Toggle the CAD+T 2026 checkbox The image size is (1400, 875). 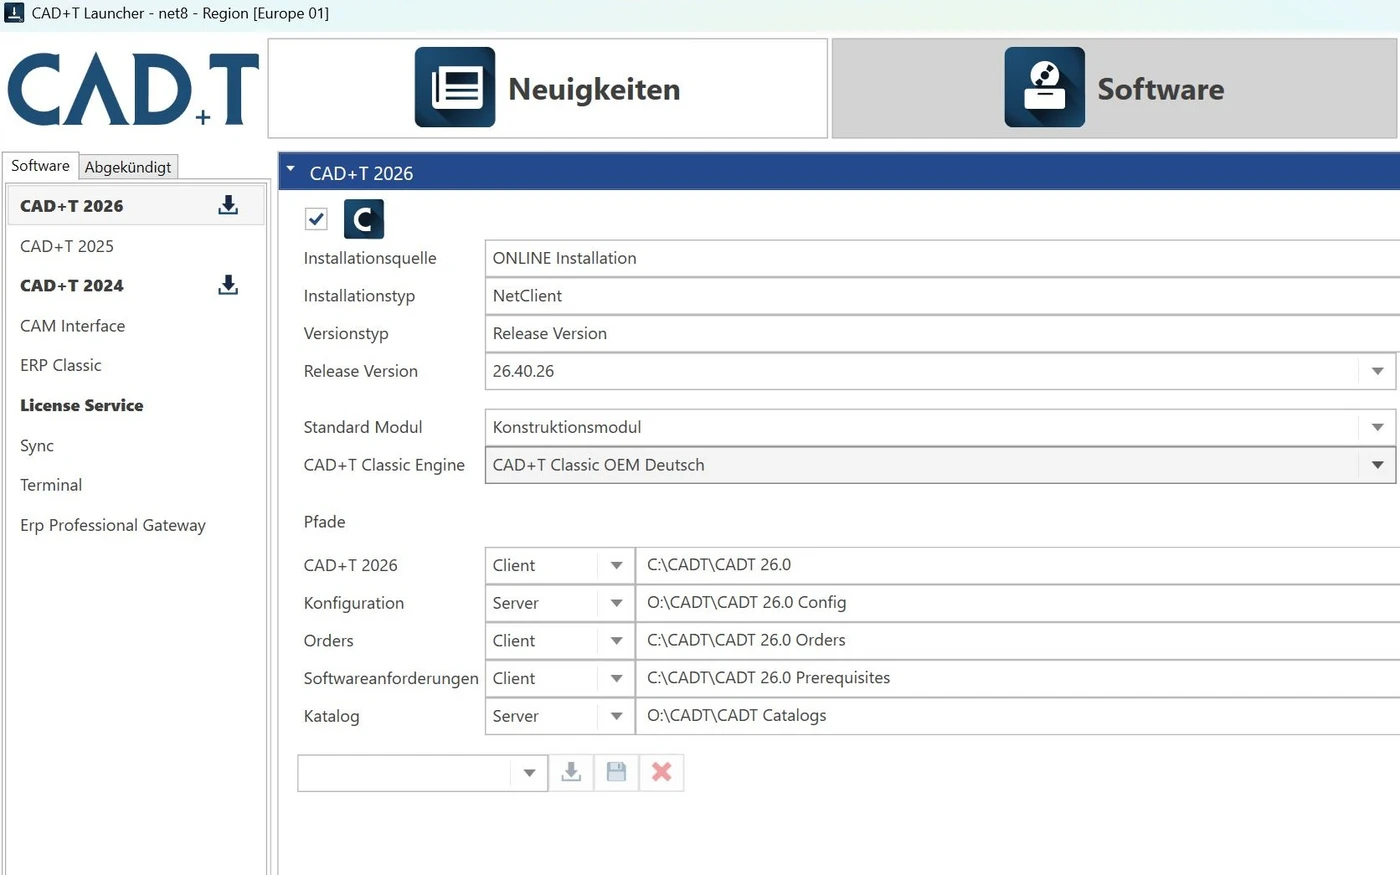[x=316, y=219]
